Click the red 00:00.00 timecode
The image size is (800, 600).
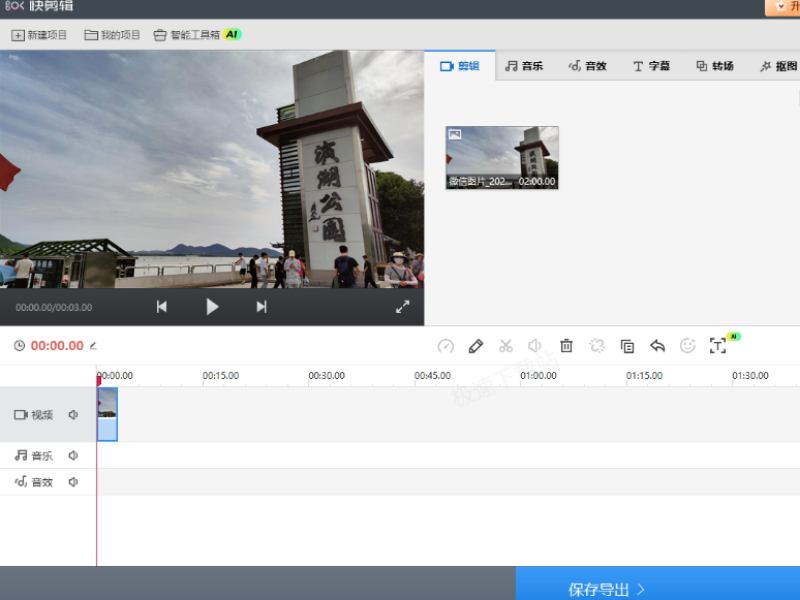point(57,345)
